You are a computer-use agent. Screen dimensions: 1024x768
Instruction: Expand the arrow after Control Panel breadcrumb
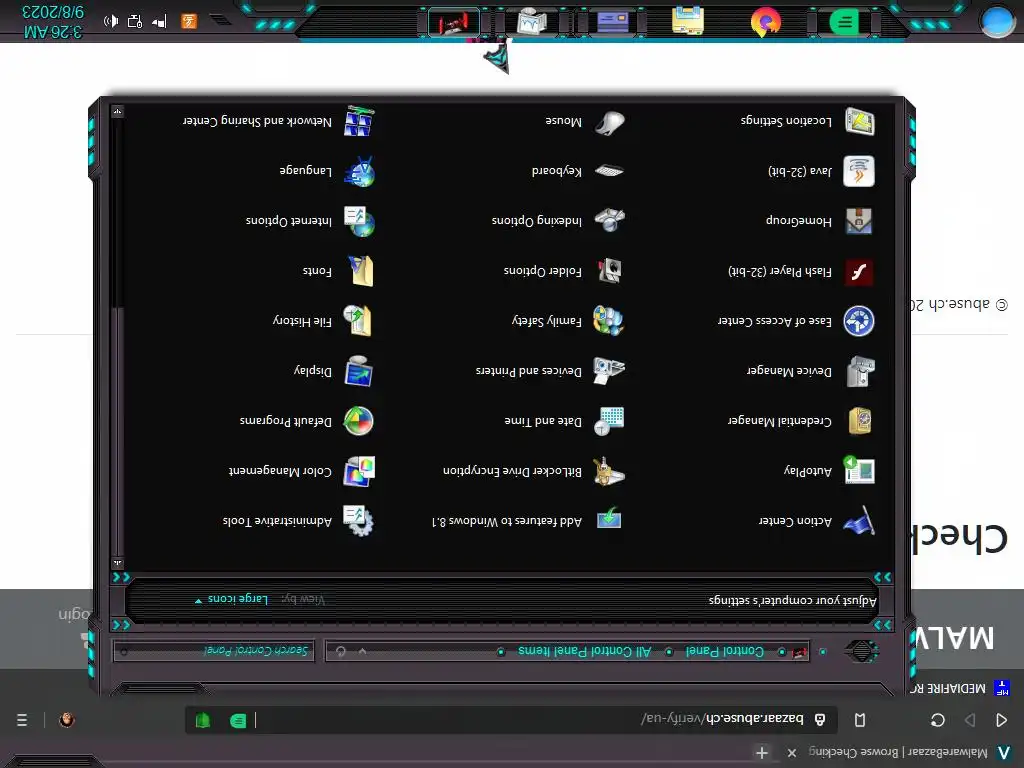tap(669, 652)
